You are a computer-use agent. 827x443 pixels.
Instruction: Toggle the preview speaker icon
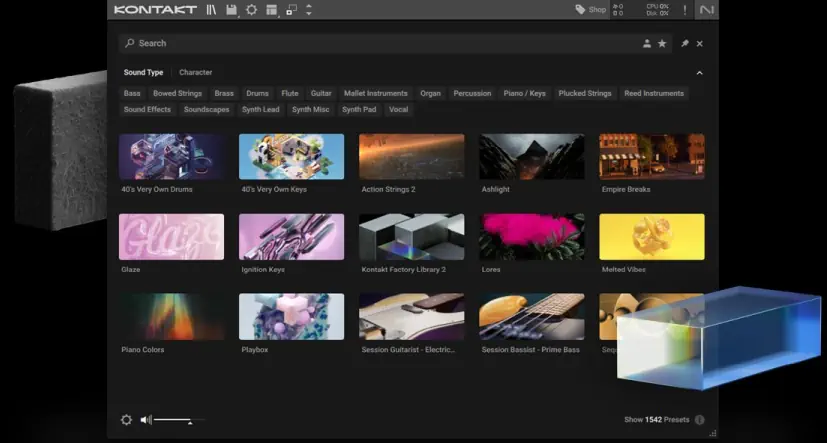146,420
